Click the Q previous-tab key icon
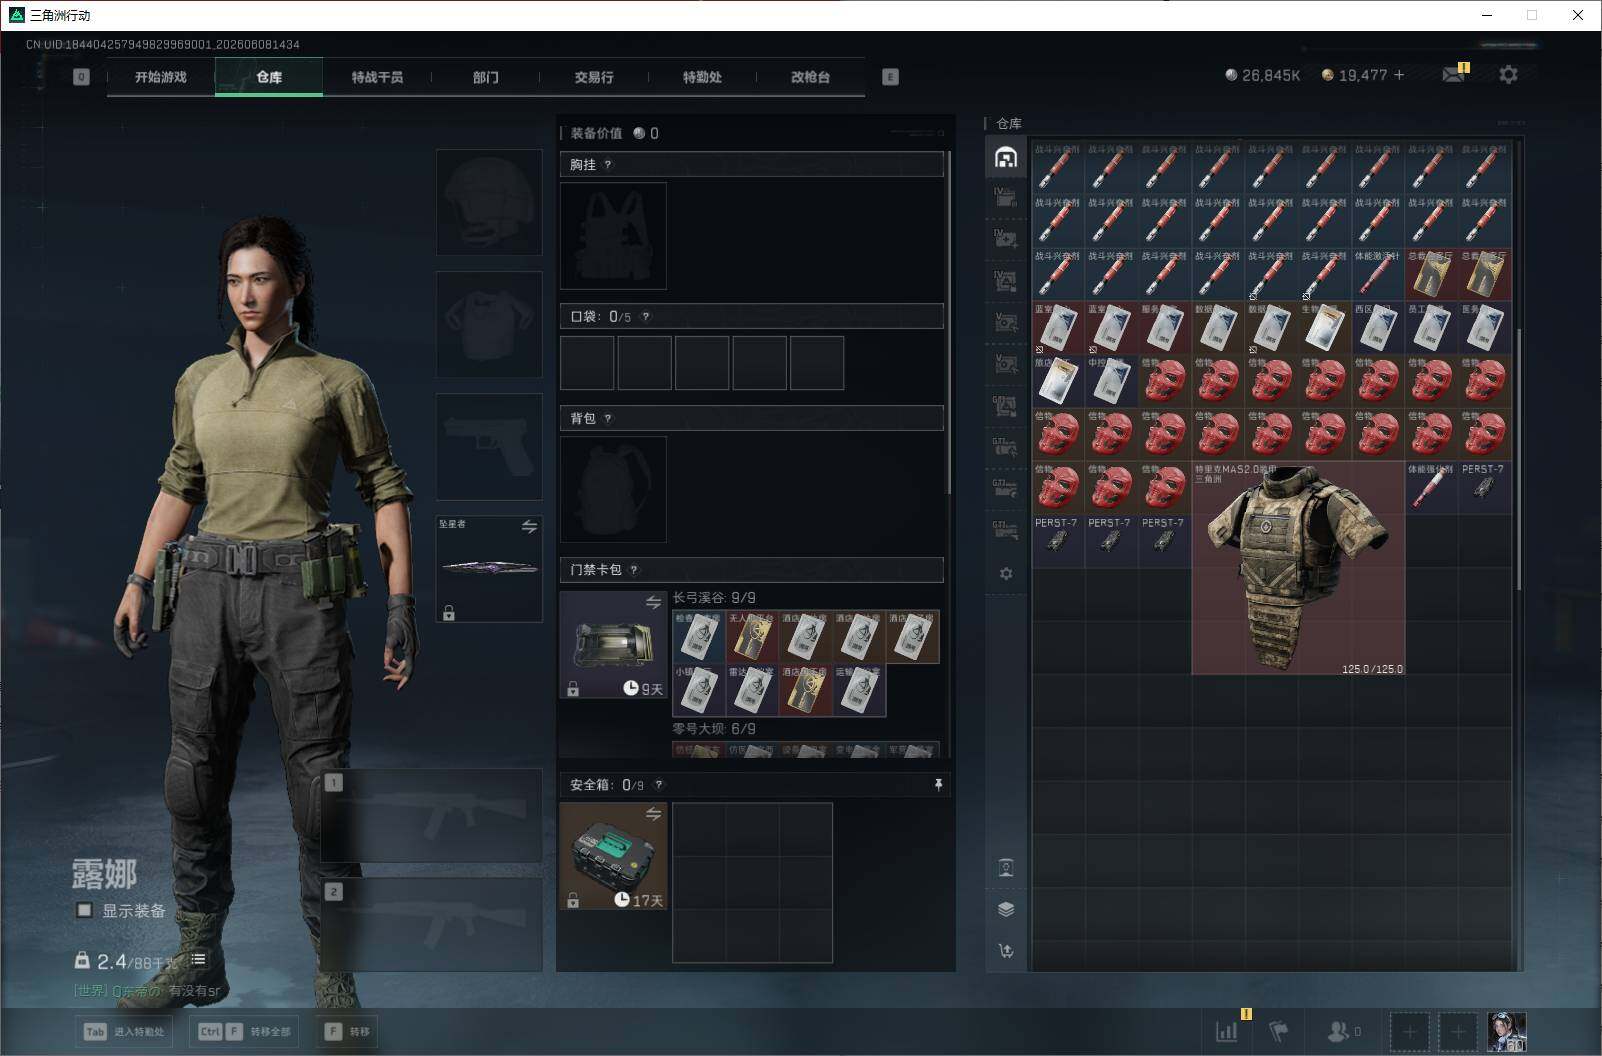Screen dimensions: 1602x1056 [81, 77]
